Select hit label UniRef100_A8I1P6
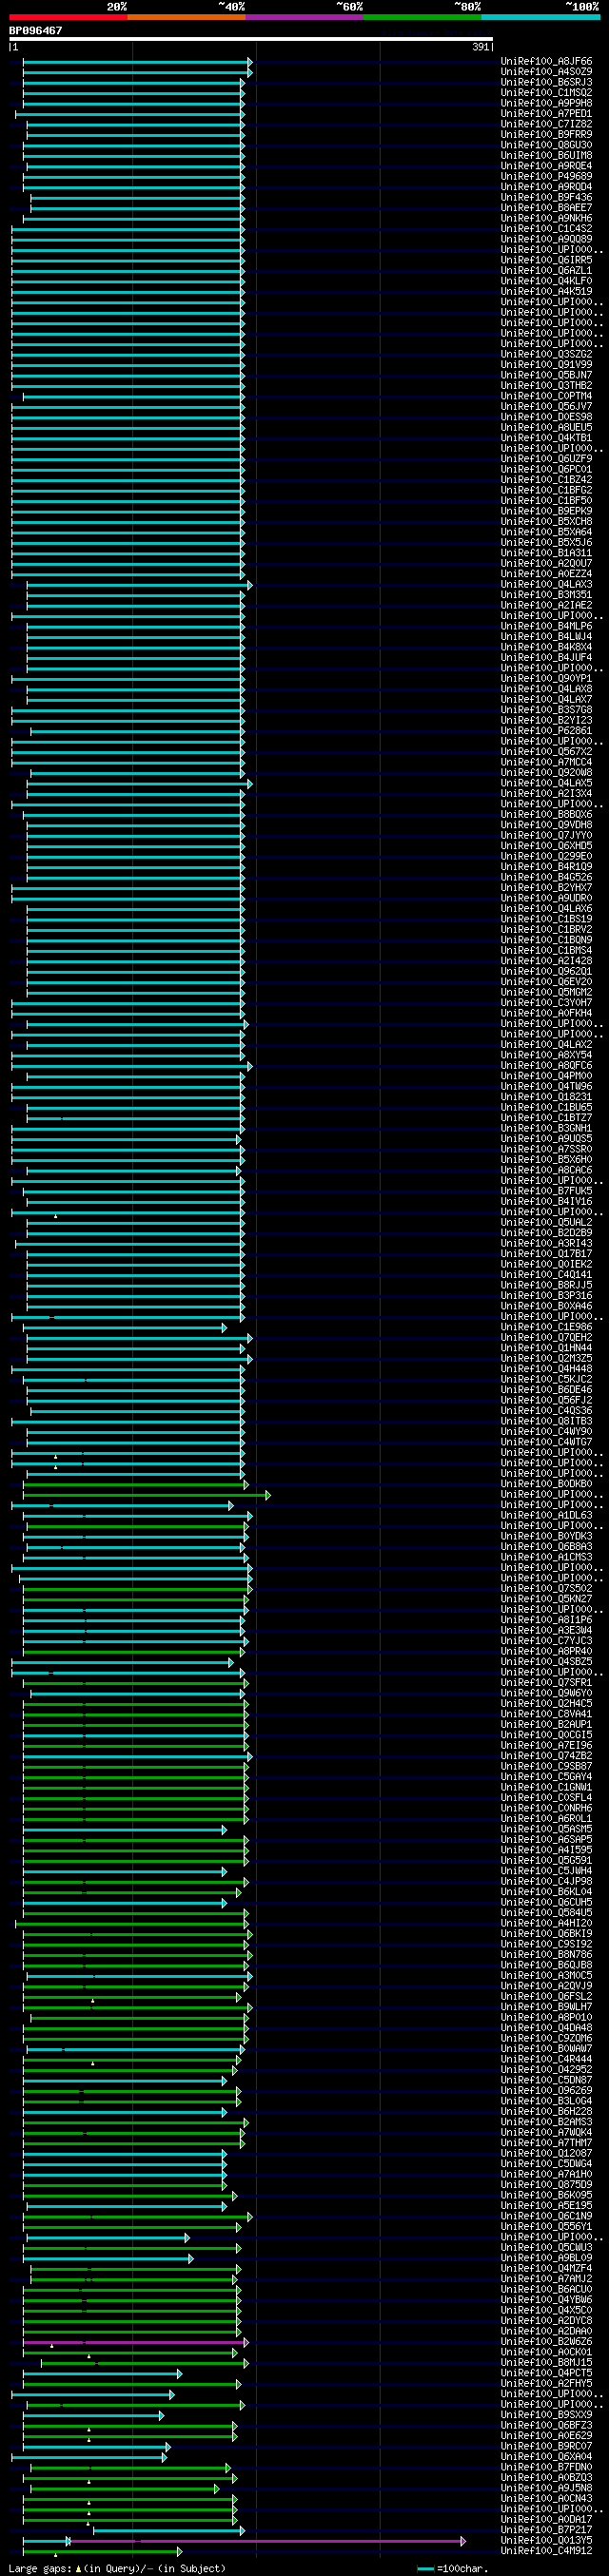Viewport: 609px width, 2576px height. pyautogui.click(x=546, y=1620)
